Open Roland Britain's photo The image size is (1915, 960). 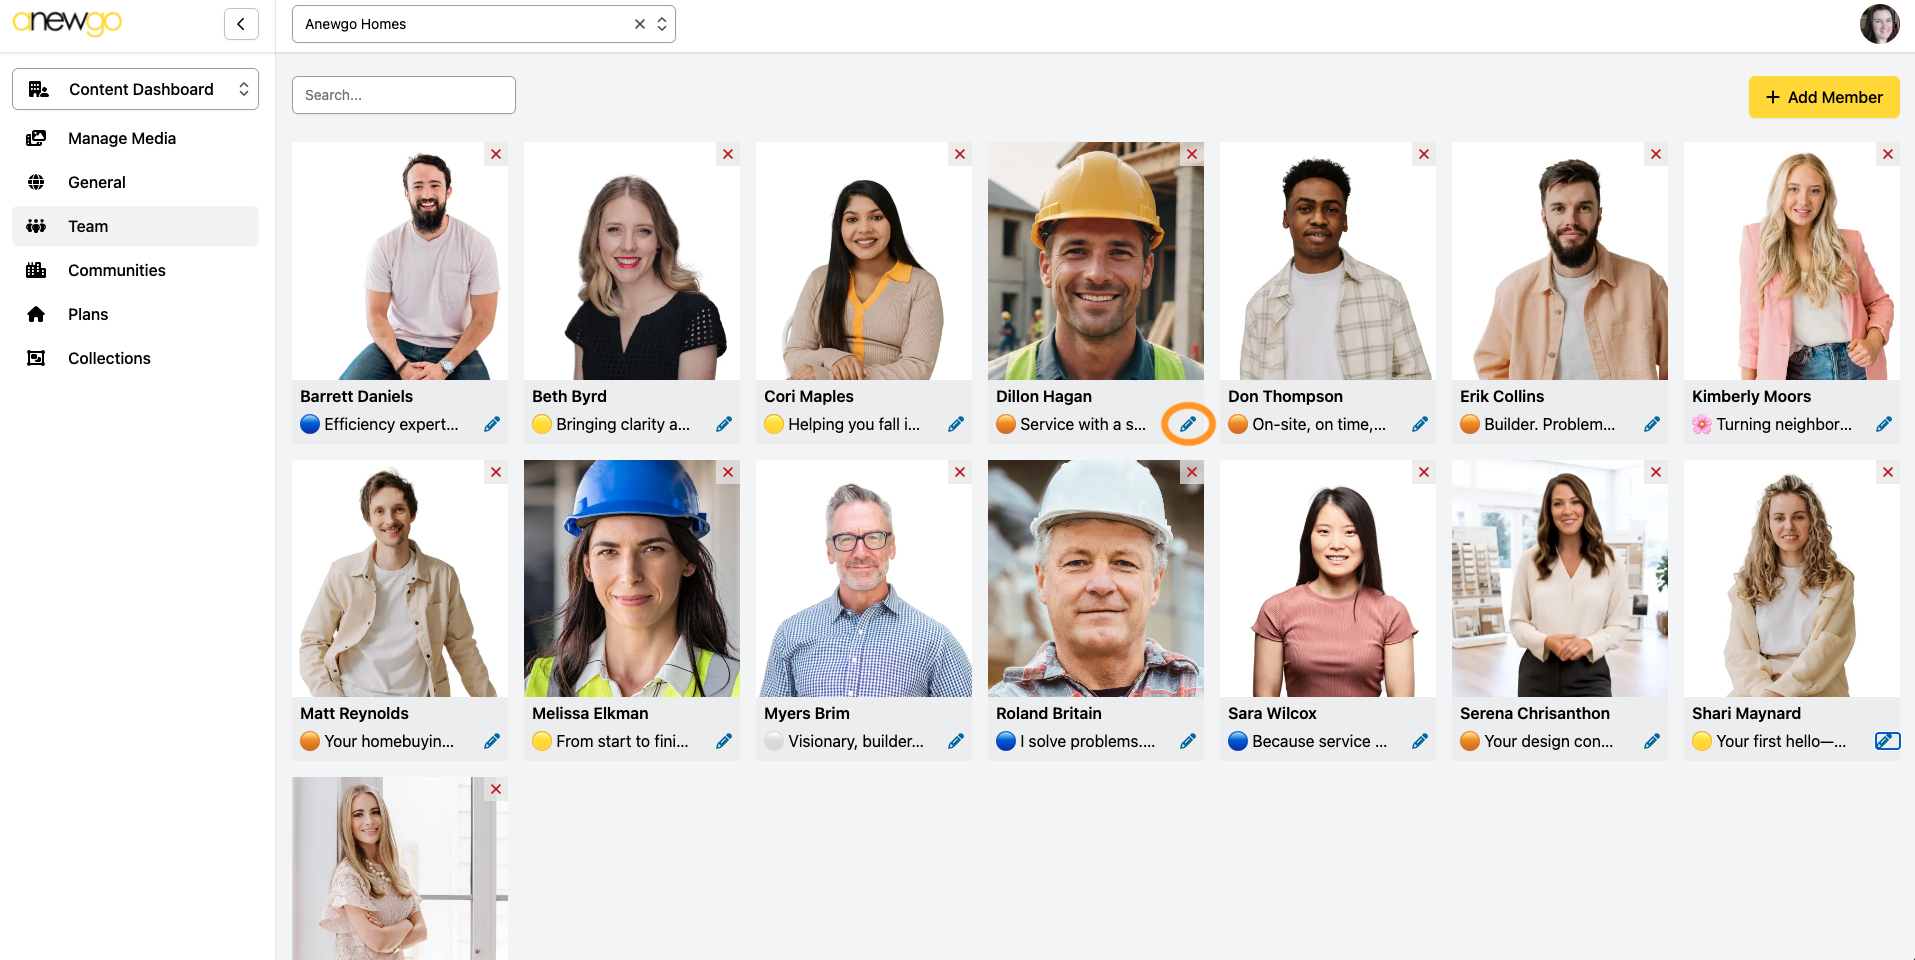pos(1096,578)
